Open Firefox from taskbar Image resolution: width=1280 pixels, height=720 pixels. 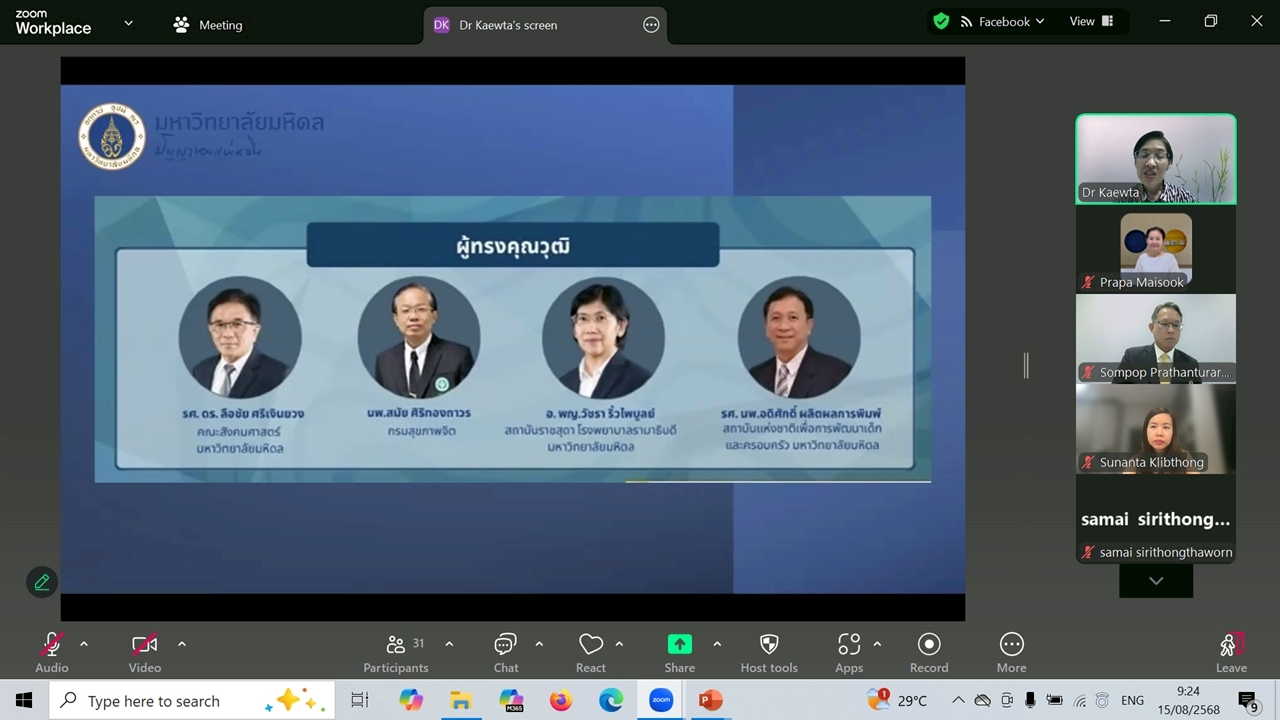[561, 700]
